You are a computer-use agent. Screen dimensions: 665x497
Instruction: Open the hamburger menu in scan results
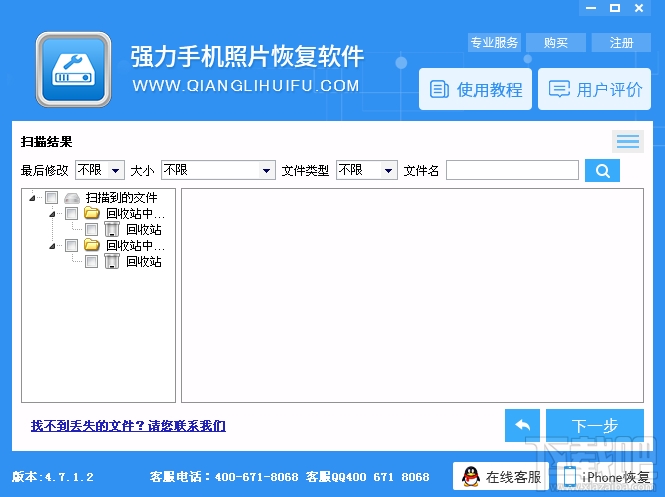click(628, 141)
